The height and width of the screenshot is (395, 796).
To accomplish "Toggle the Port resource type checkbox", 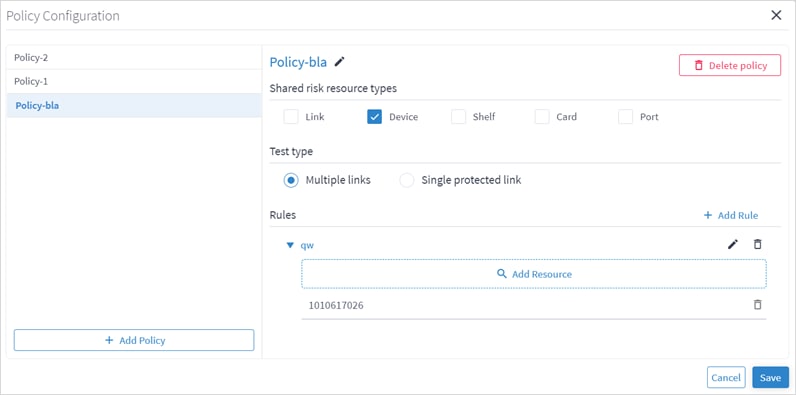I will pos(625,117).
